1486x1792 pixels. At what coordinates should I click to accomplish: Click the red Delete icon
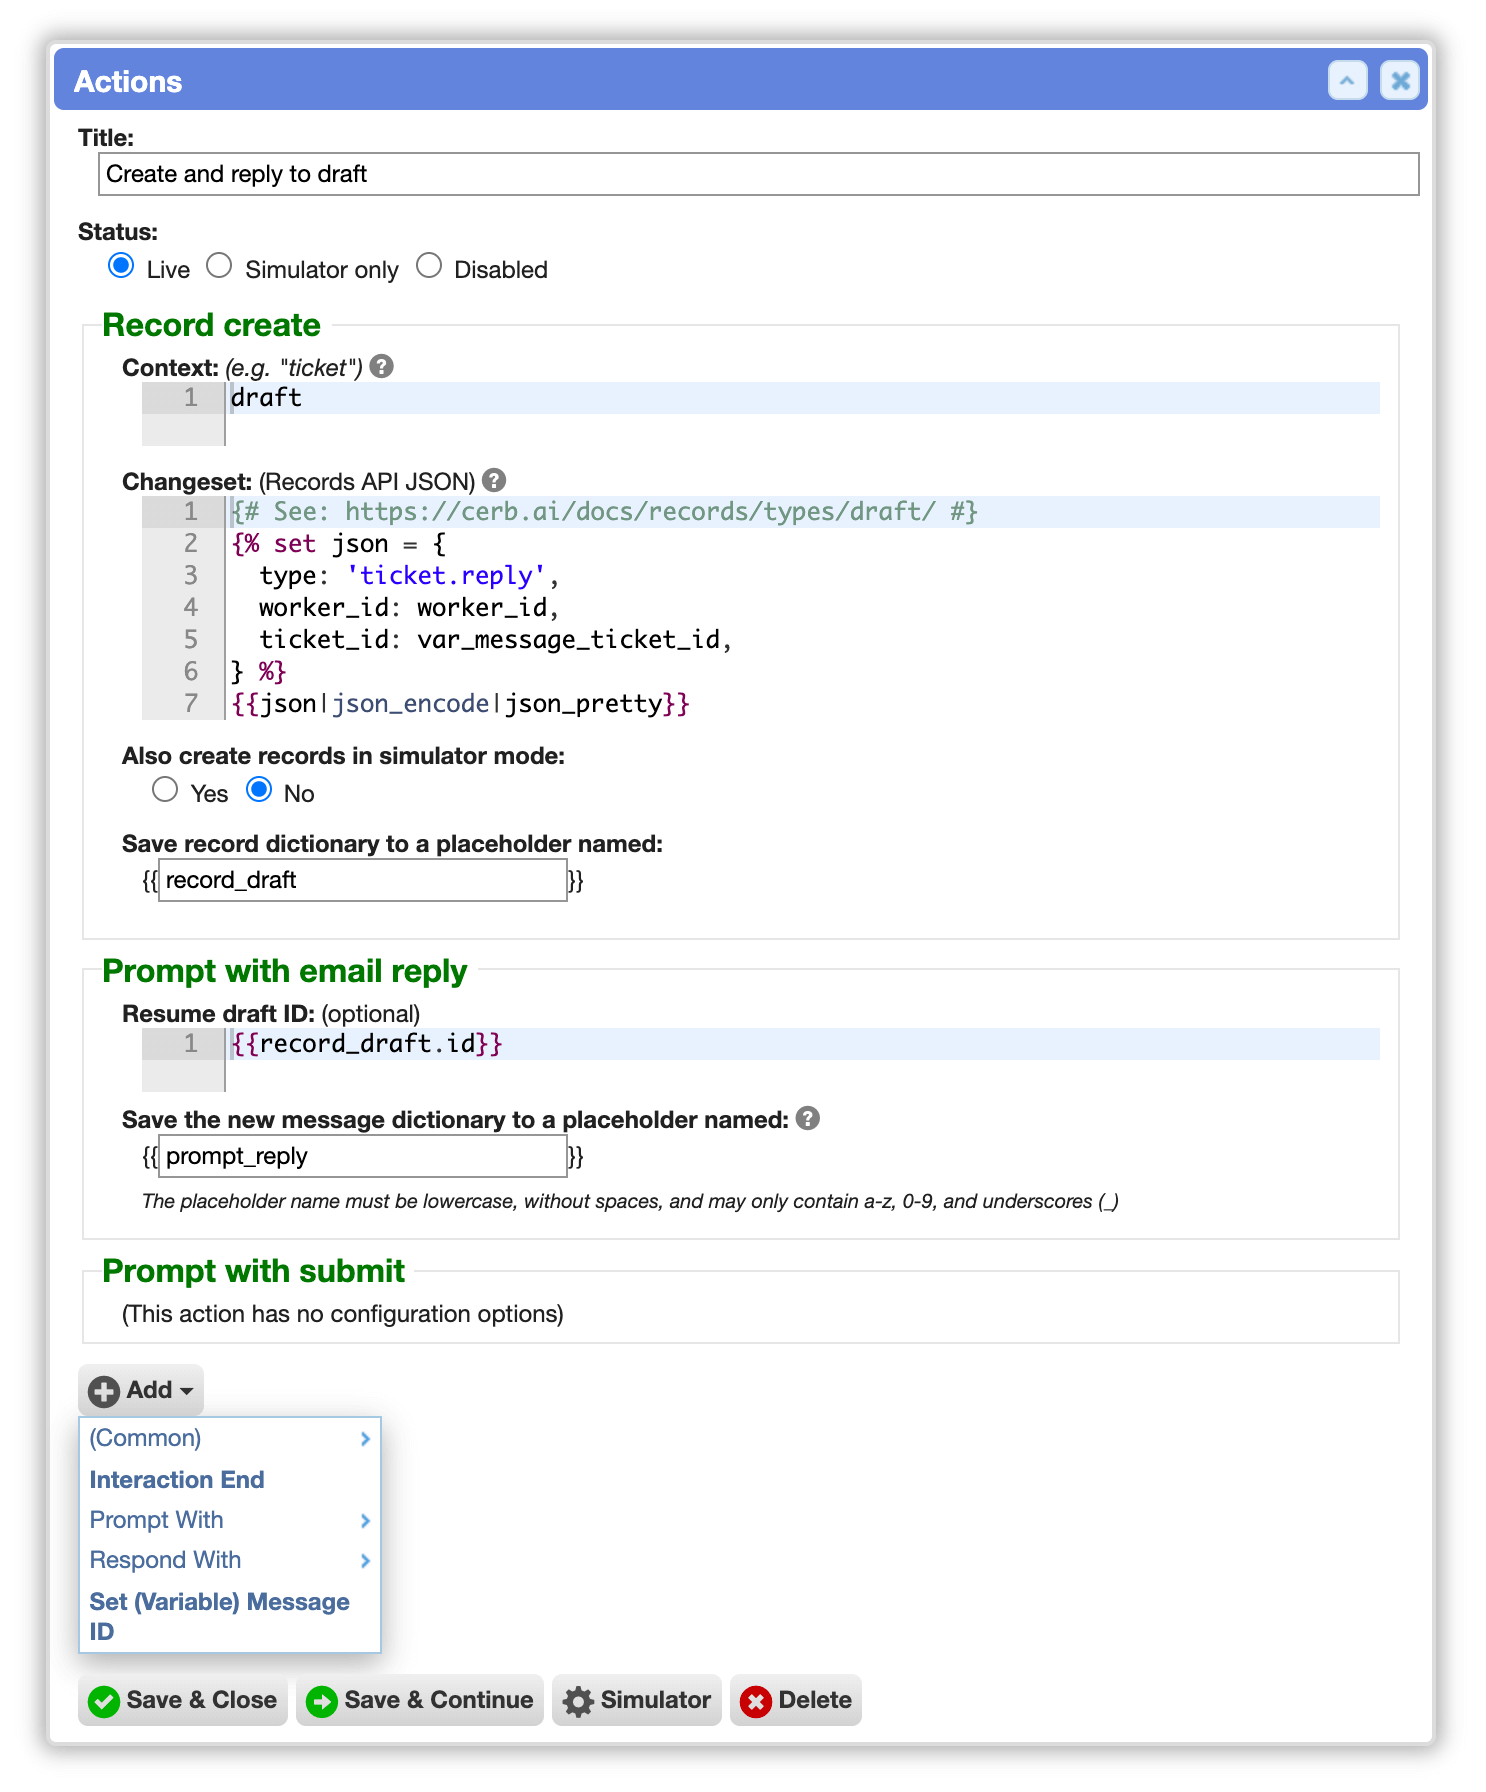click(x=756, y=1701)
